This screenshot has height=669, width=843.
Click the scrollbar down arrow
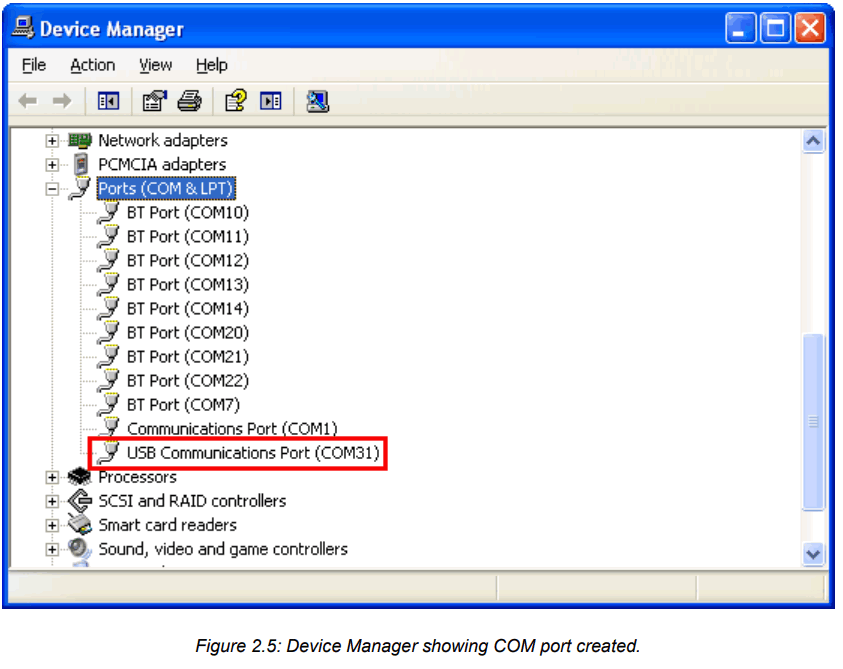813,554
